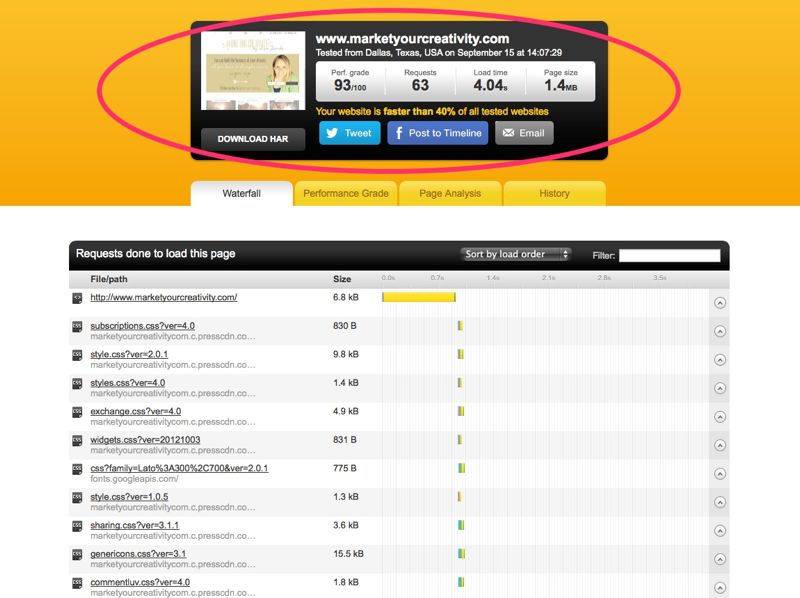Expand details for commentluv.css row
The image size is (800, 598).
(720, 588)
